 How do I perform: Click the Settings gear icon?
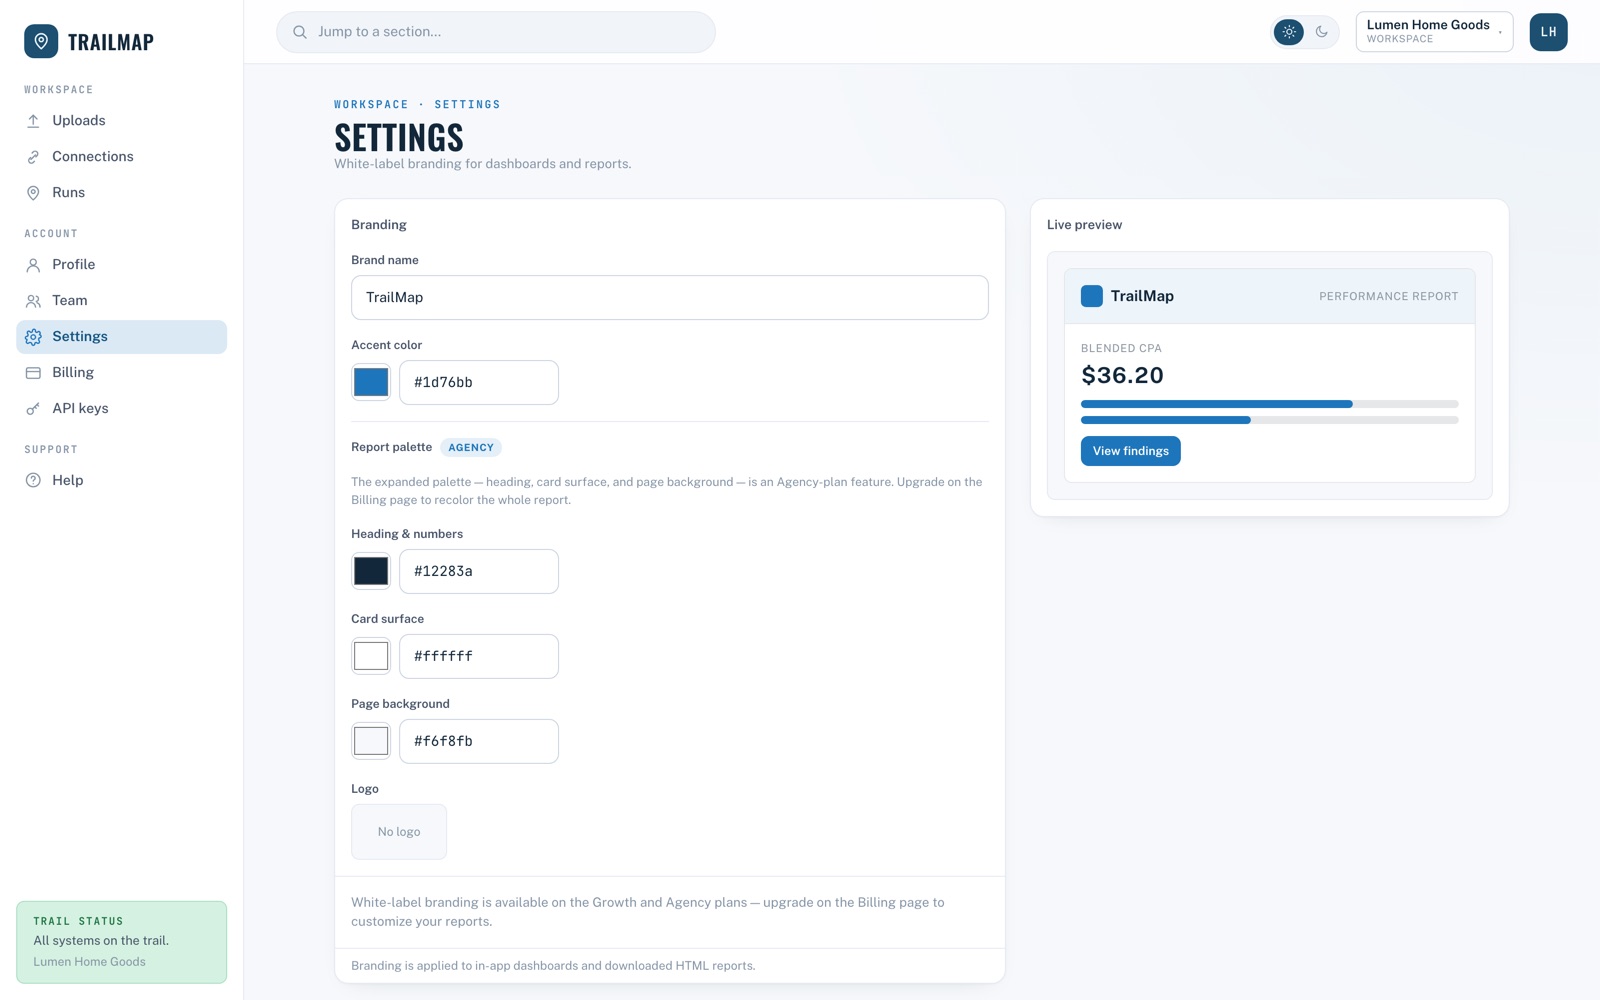click(33, 337)
